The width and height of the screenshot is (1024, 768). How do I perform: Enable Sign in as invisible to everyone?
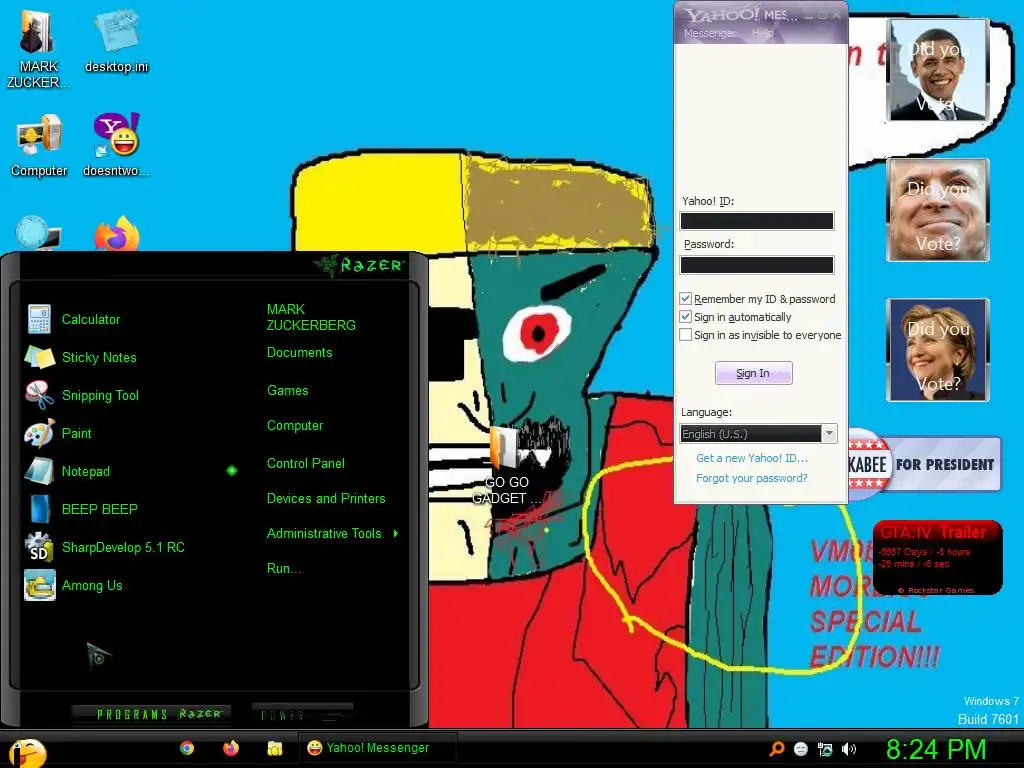pyautogui.click(x=685, y=335)
